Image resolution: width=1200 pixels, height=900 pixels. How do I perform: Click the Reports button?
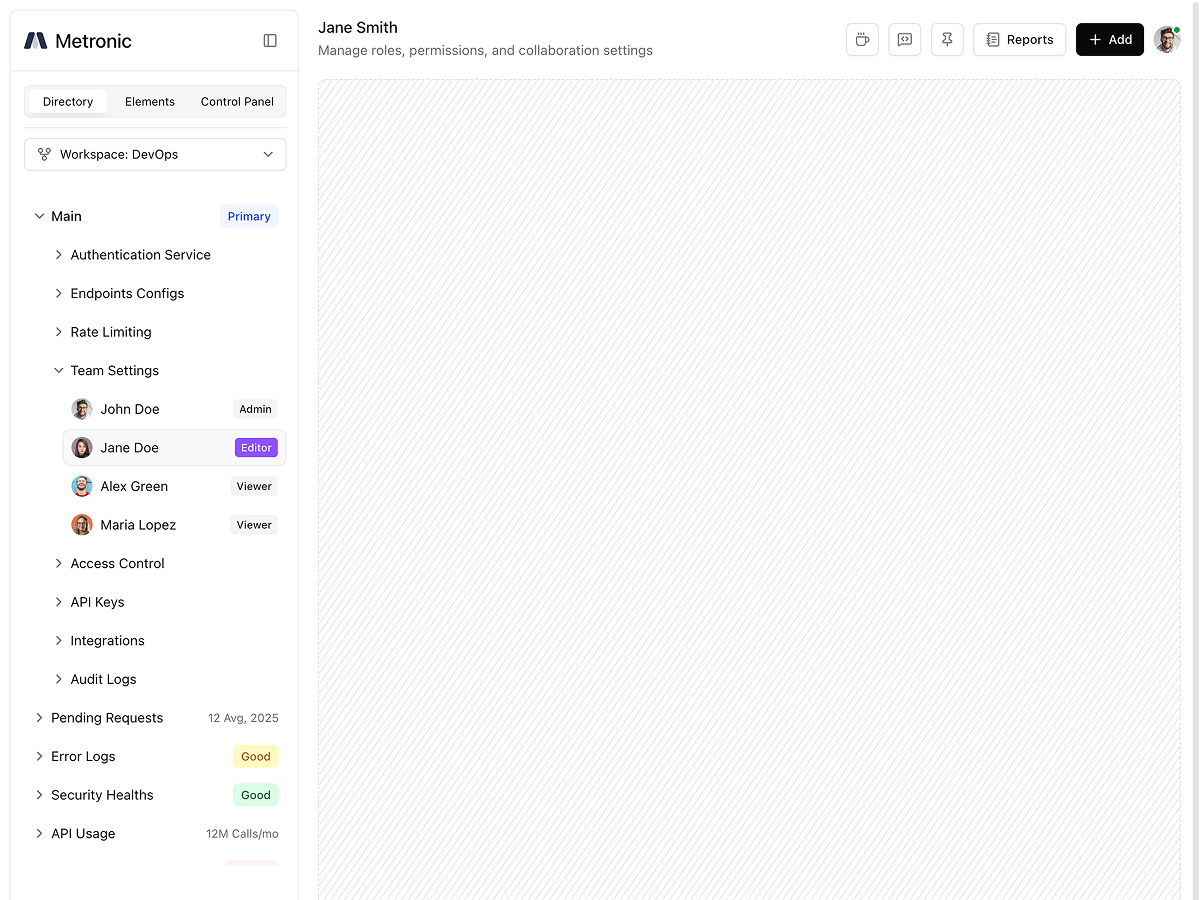pyautogui.click(x=1019, y=40)
